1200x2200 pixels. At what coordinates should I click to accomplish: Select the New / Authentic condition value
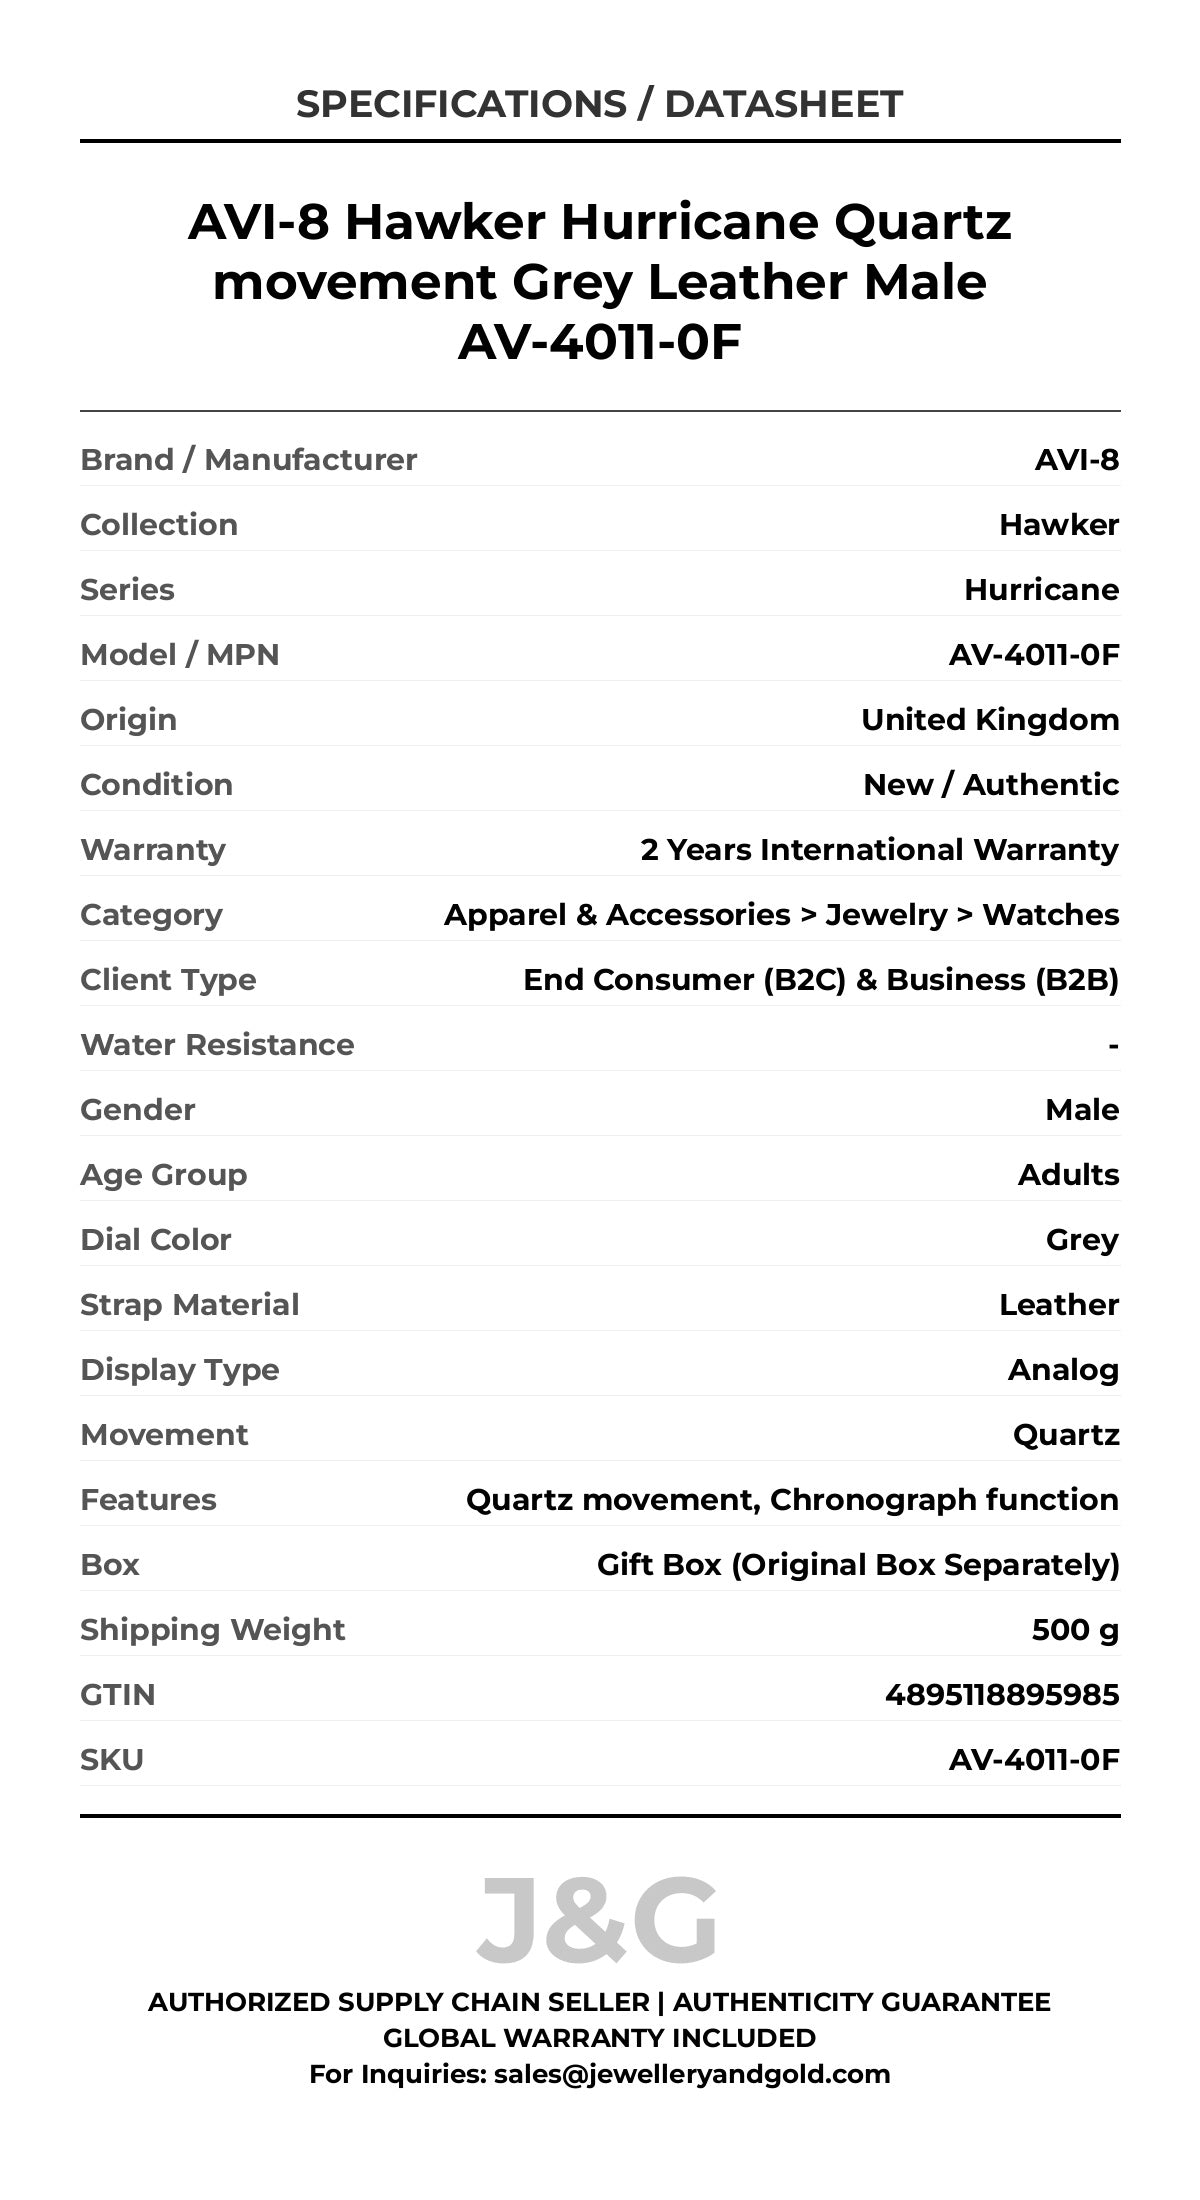coord(990,784)
